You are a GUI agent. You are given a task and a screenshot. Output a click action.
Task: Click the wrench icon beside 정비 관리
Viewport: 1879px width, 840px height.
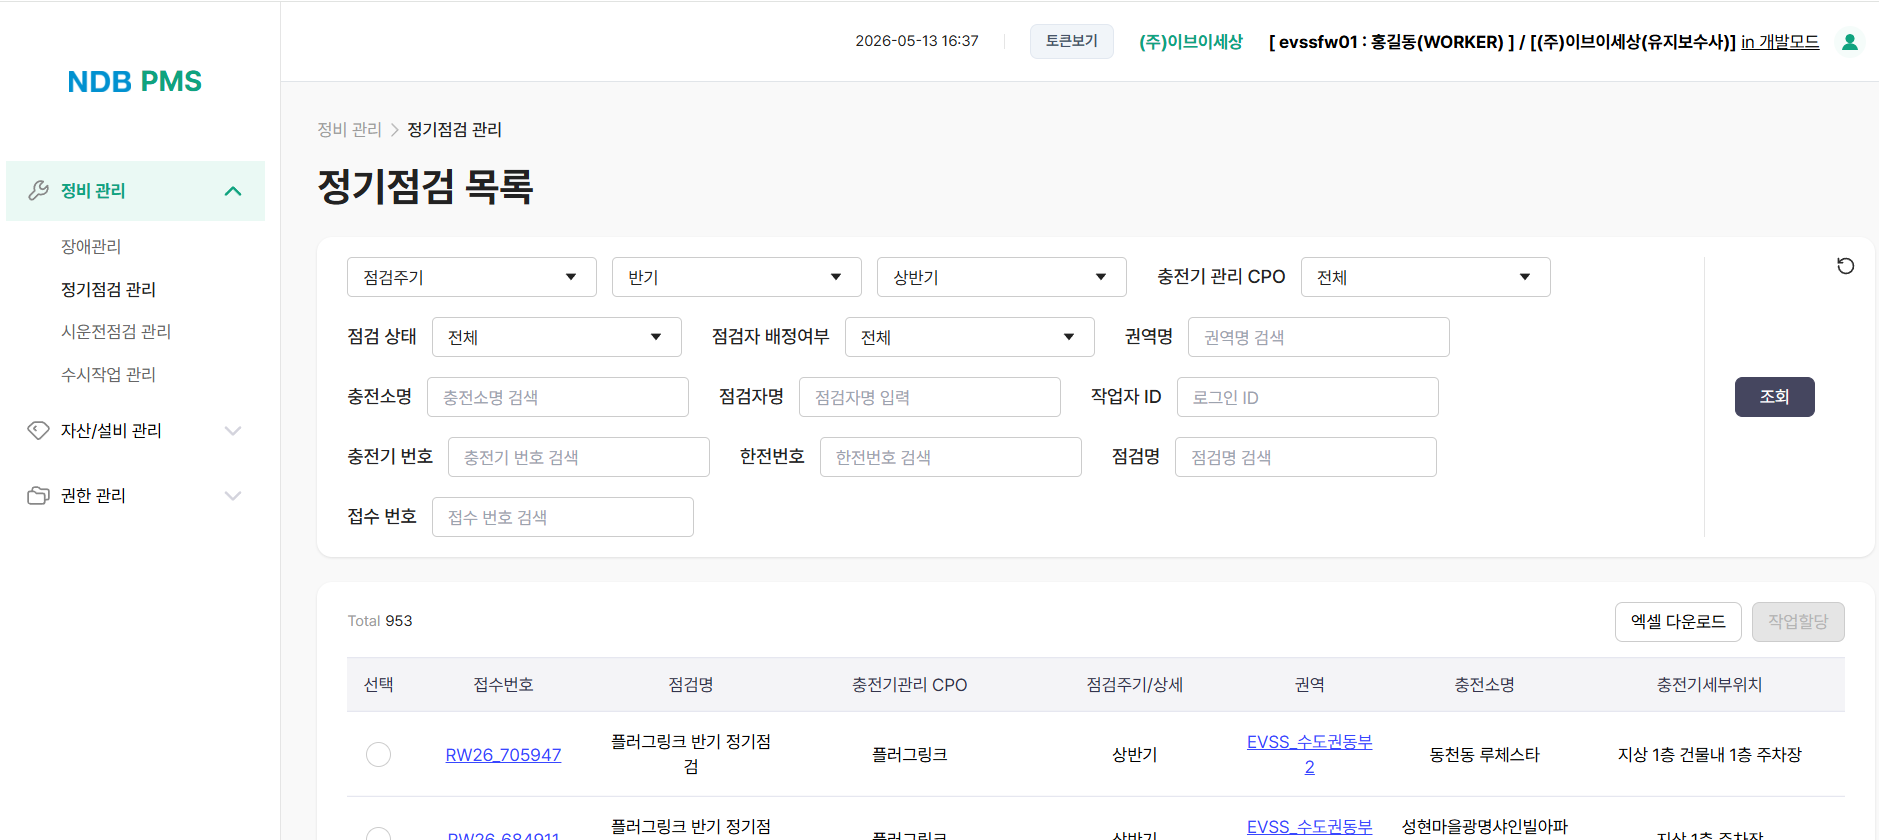pyautogui.click(x=38, y=190)
